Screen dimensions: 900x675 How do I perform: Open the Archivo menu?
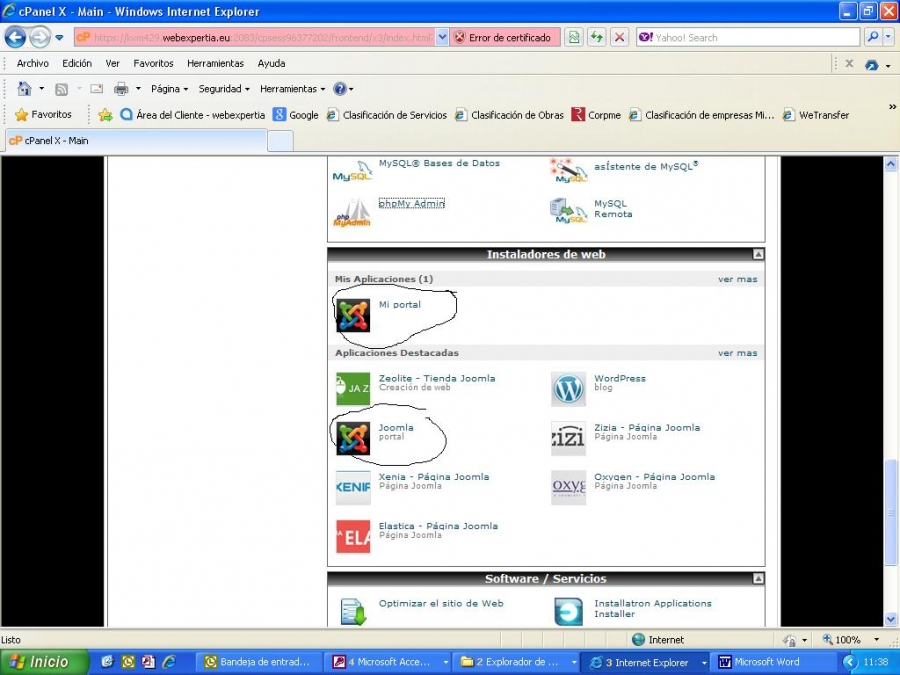coord(33,64)
